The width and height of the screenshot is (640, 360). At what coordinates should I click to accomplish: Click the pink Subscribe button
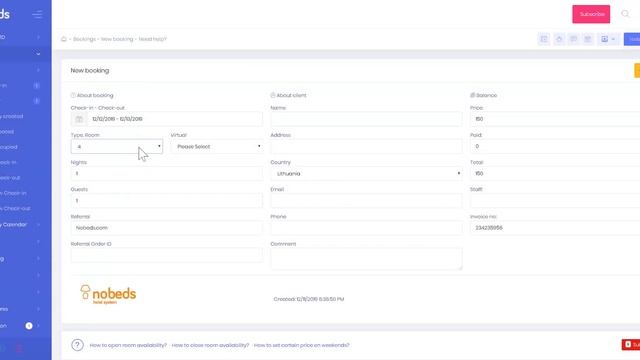591,14
